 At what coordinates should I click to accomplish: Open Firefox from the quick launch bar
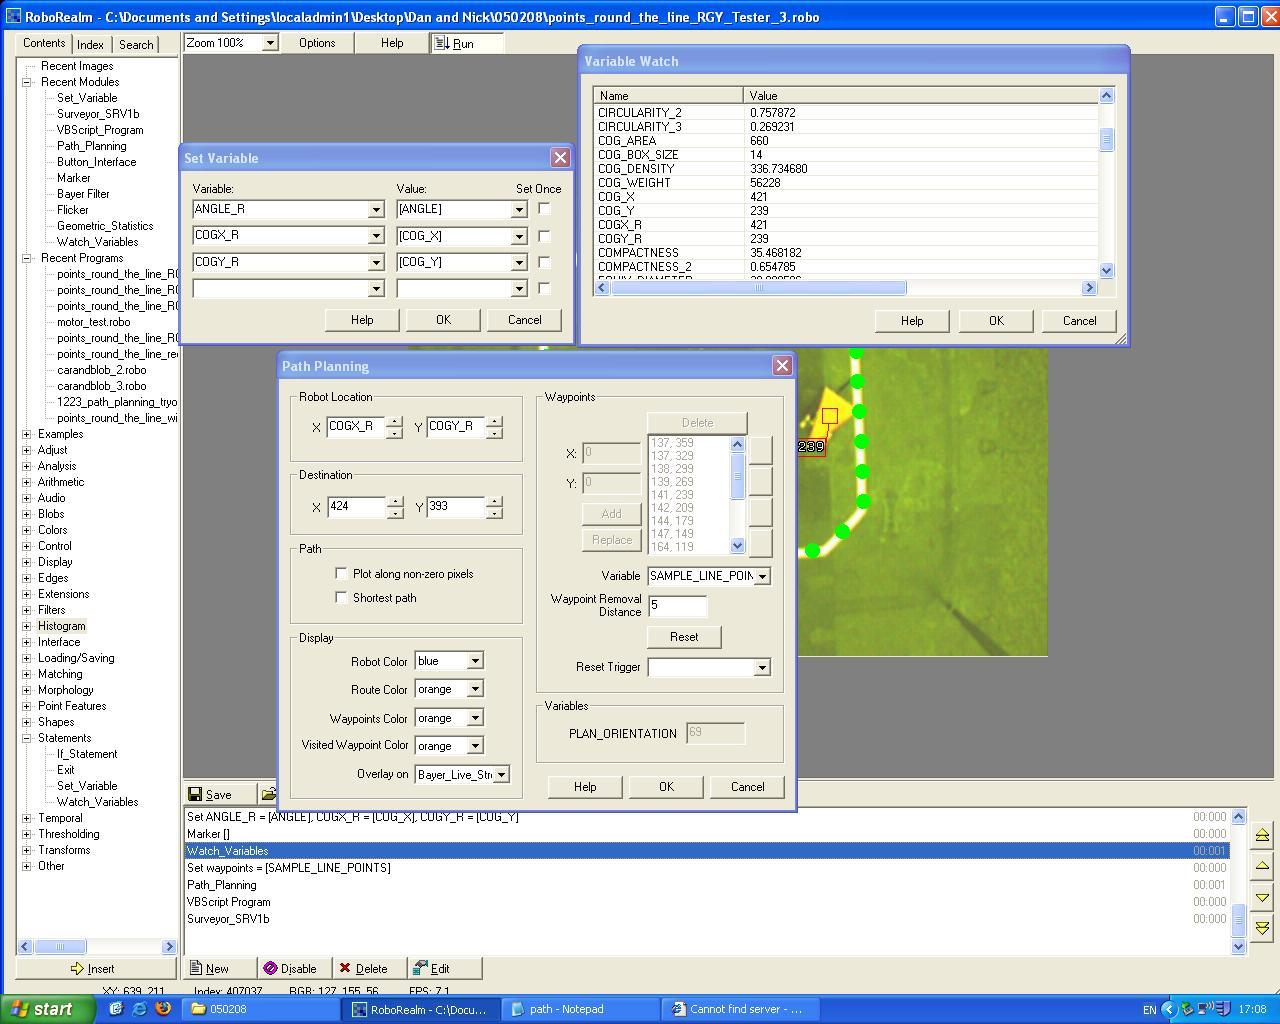point(163,1009)
